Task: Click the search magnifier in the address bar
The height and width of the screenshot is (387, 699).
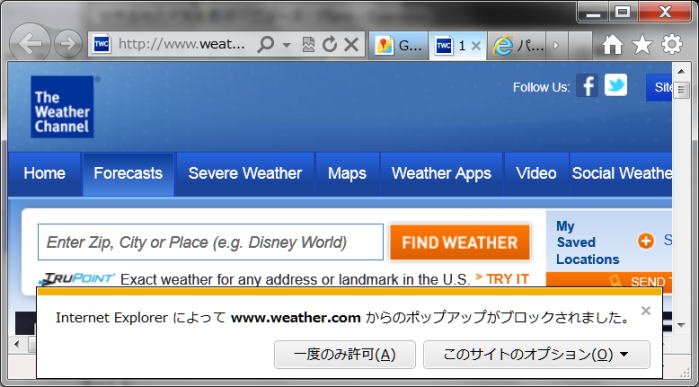Action: click(266, 44)
